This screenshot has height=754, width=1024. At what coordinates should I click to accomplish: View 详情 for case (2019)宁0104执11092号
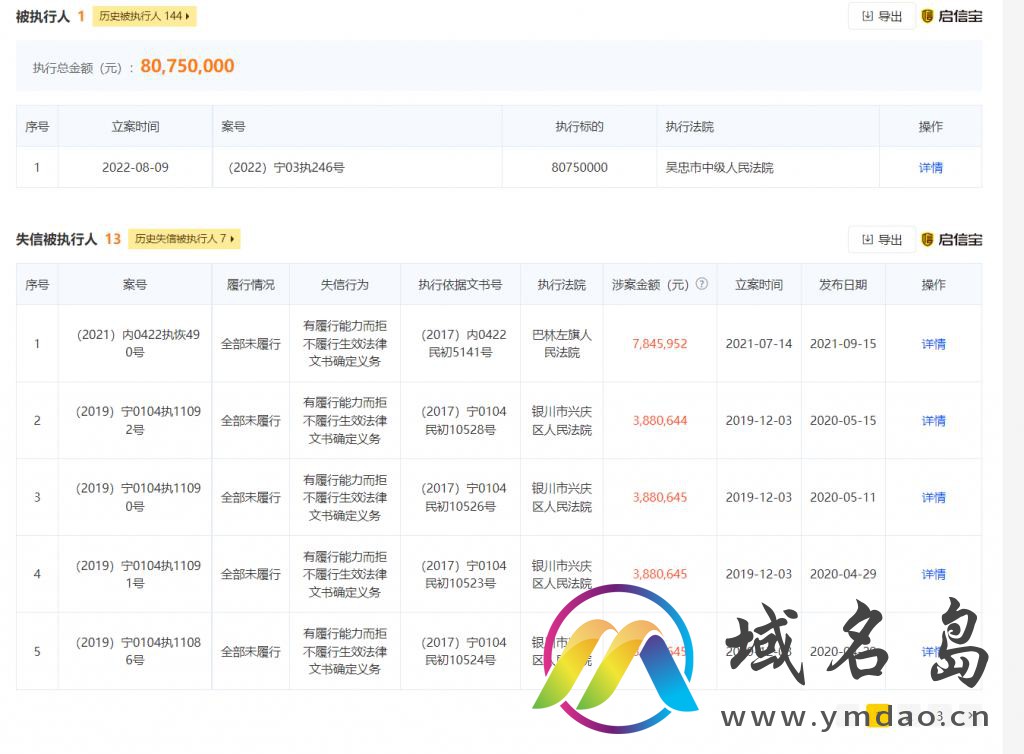tap(933, 421)
